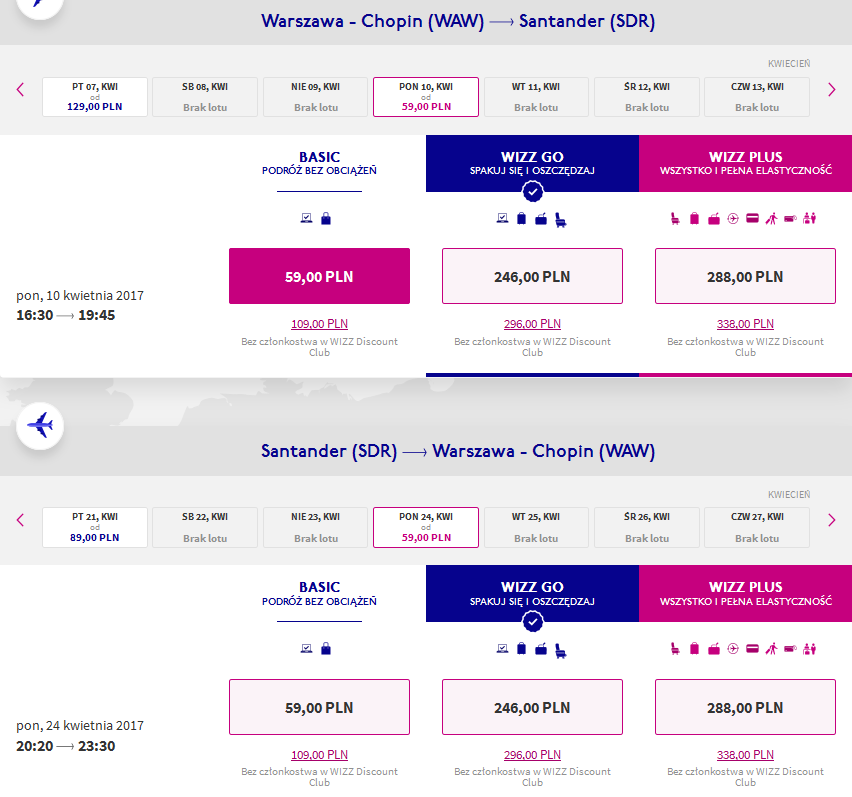The width and height of the screenshot is (852, 797).
Task: Click return BASIC column header
Action: pos(320,593)
